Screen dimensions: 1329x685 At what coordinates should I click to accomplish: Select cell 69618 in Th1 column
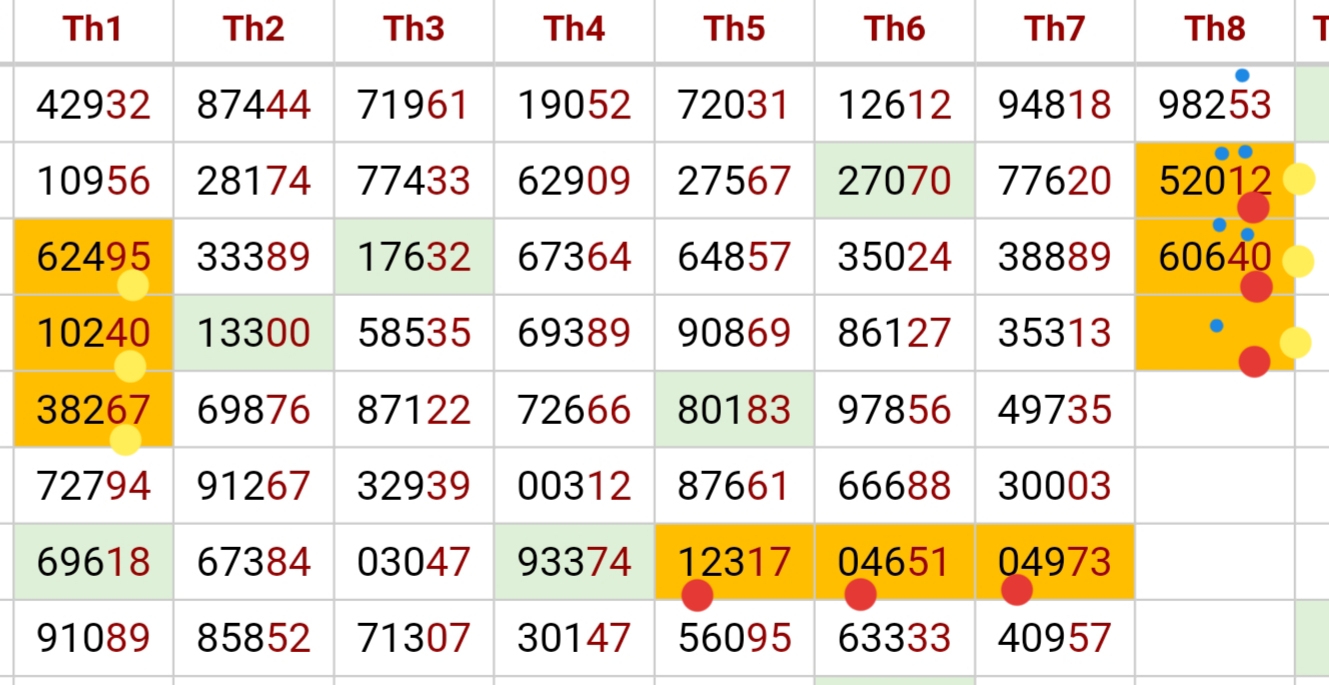click(x=93, y=562)
